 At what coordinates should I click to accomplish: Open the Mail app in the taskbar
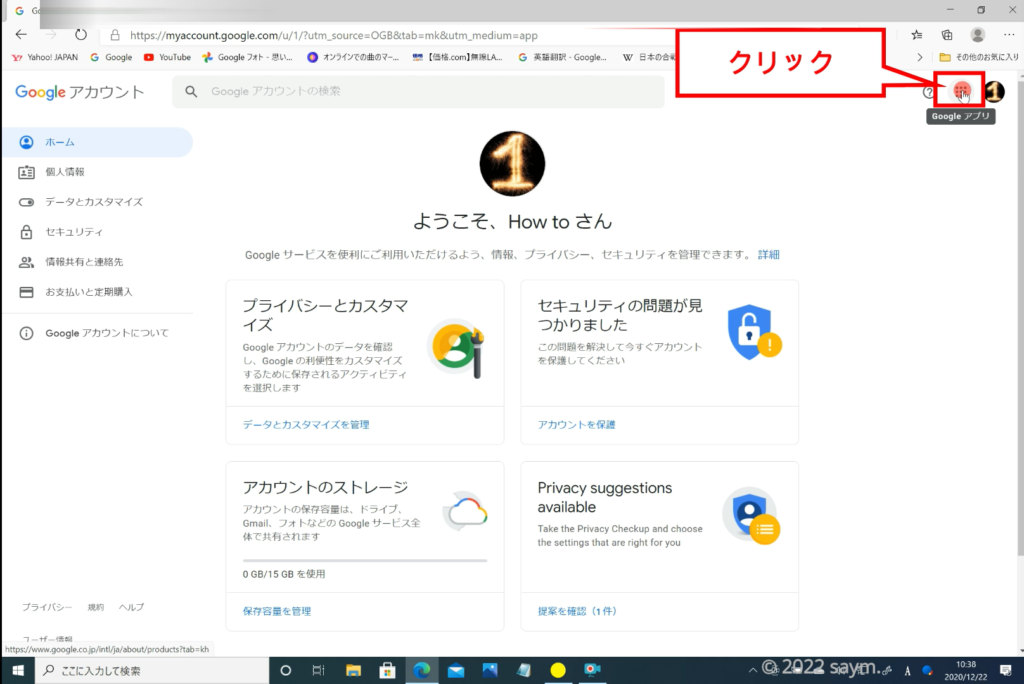[455, 670]
